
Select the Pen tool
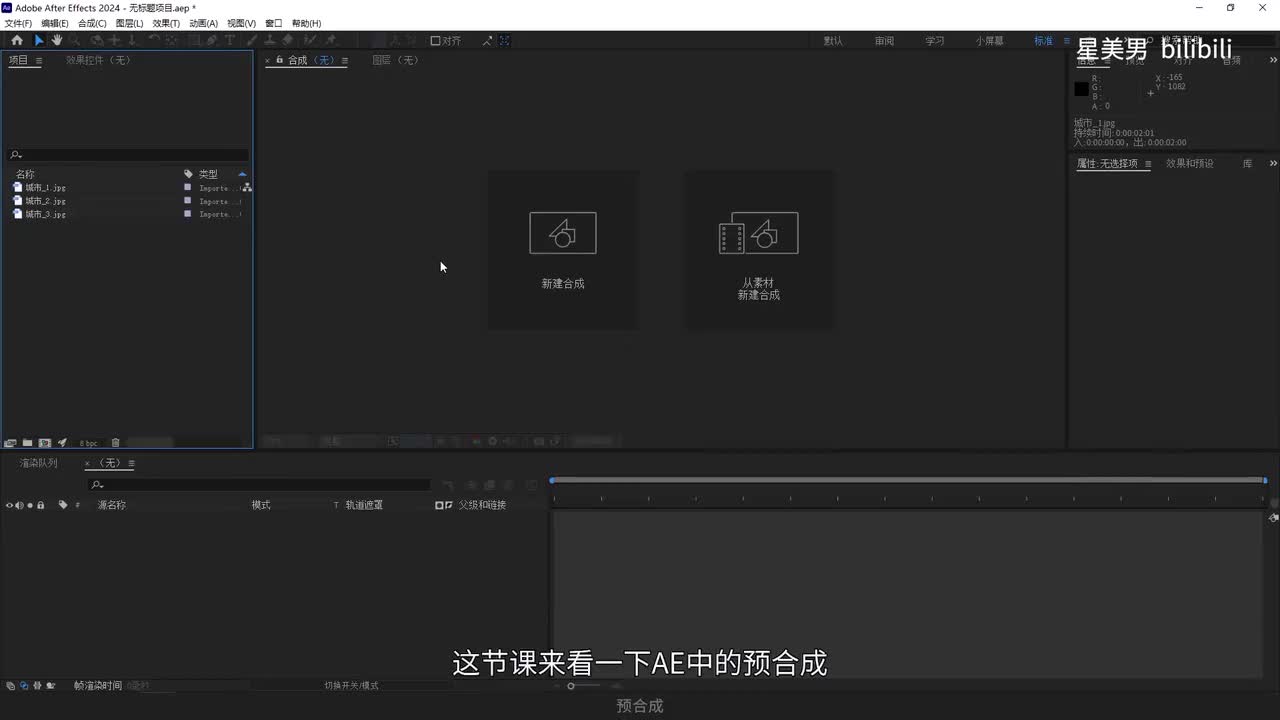coord(212,40)
